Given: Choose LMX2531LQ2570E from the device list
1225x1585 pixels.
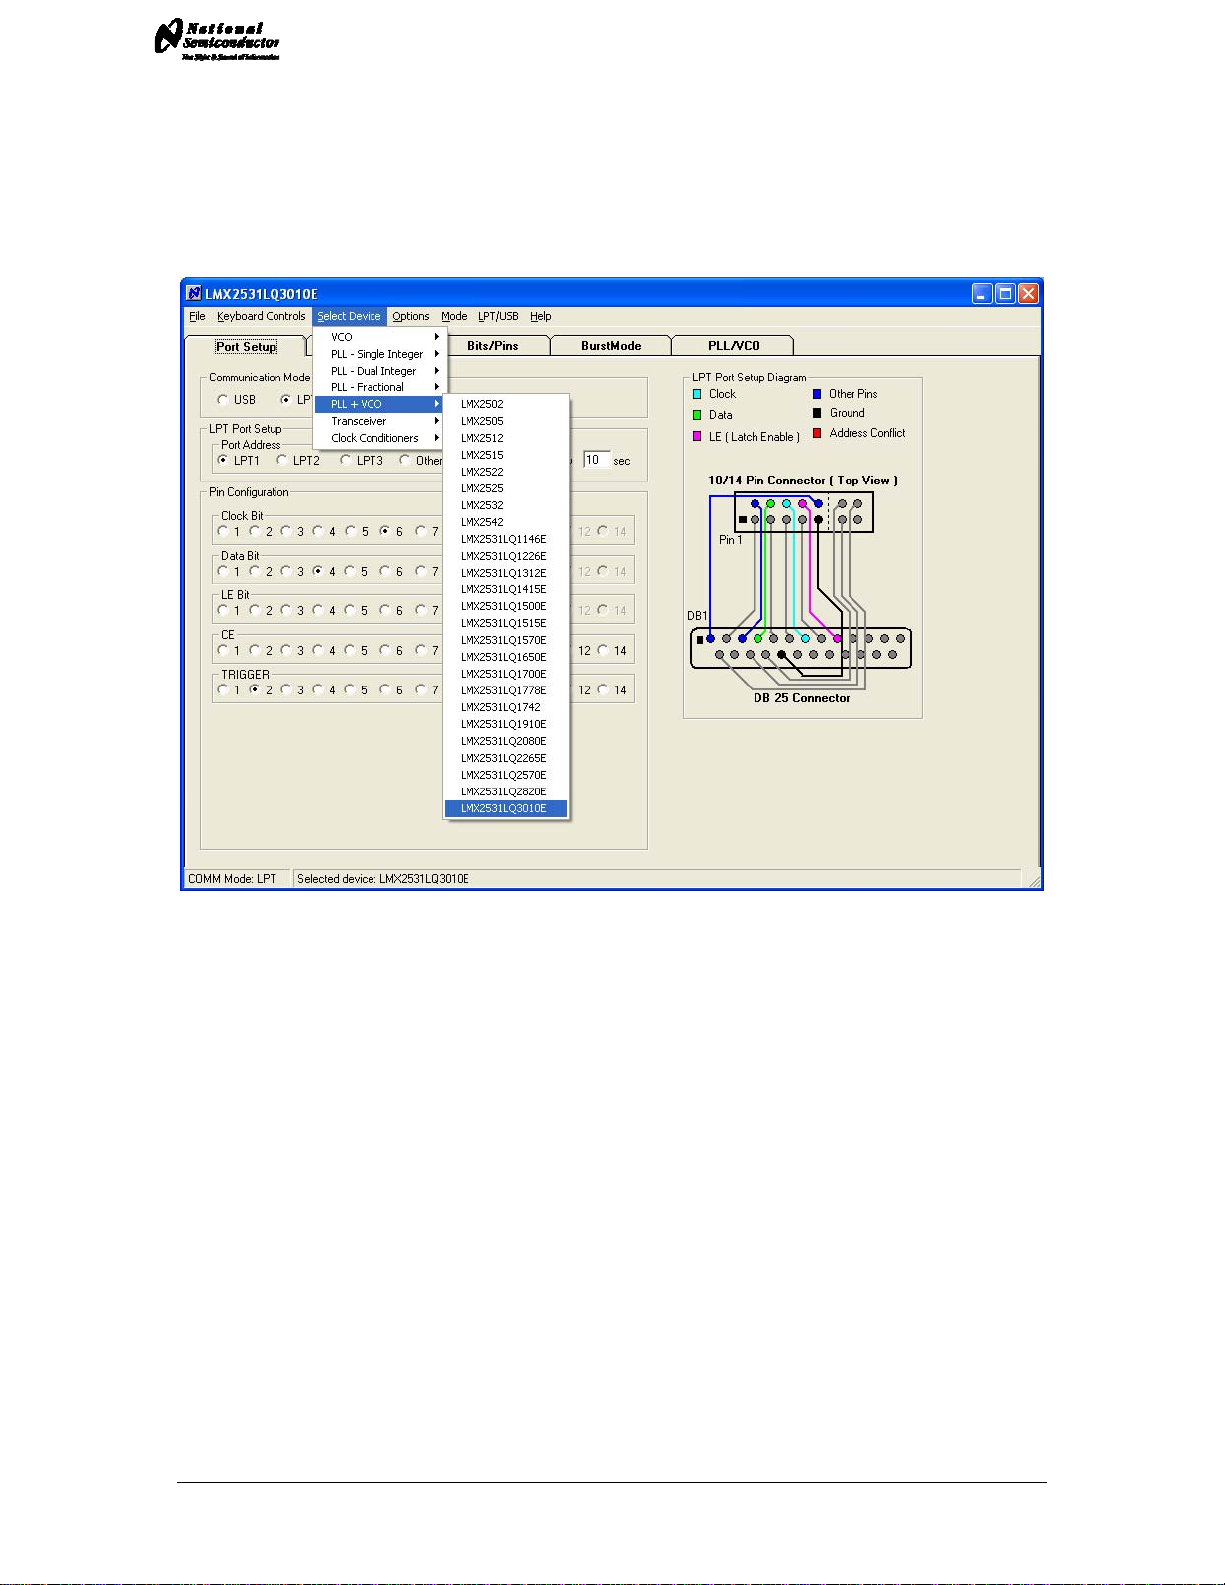Looking at the screenshot, I should 506,775.
